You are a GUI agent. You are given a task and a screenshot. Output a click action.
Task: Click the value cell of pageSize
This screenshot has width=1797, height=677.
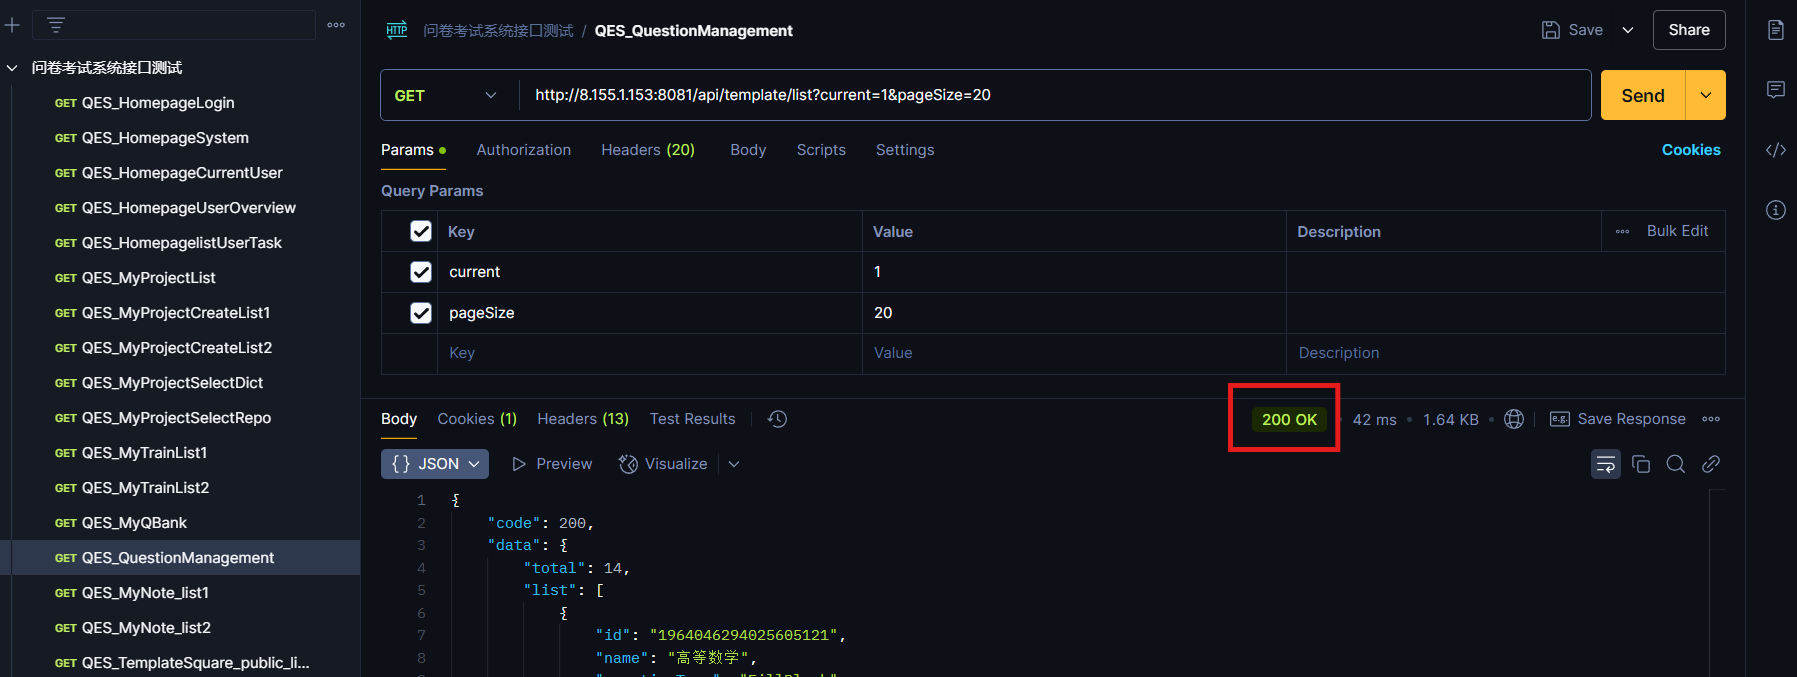pyautogui.click(x=1074, y=313)
